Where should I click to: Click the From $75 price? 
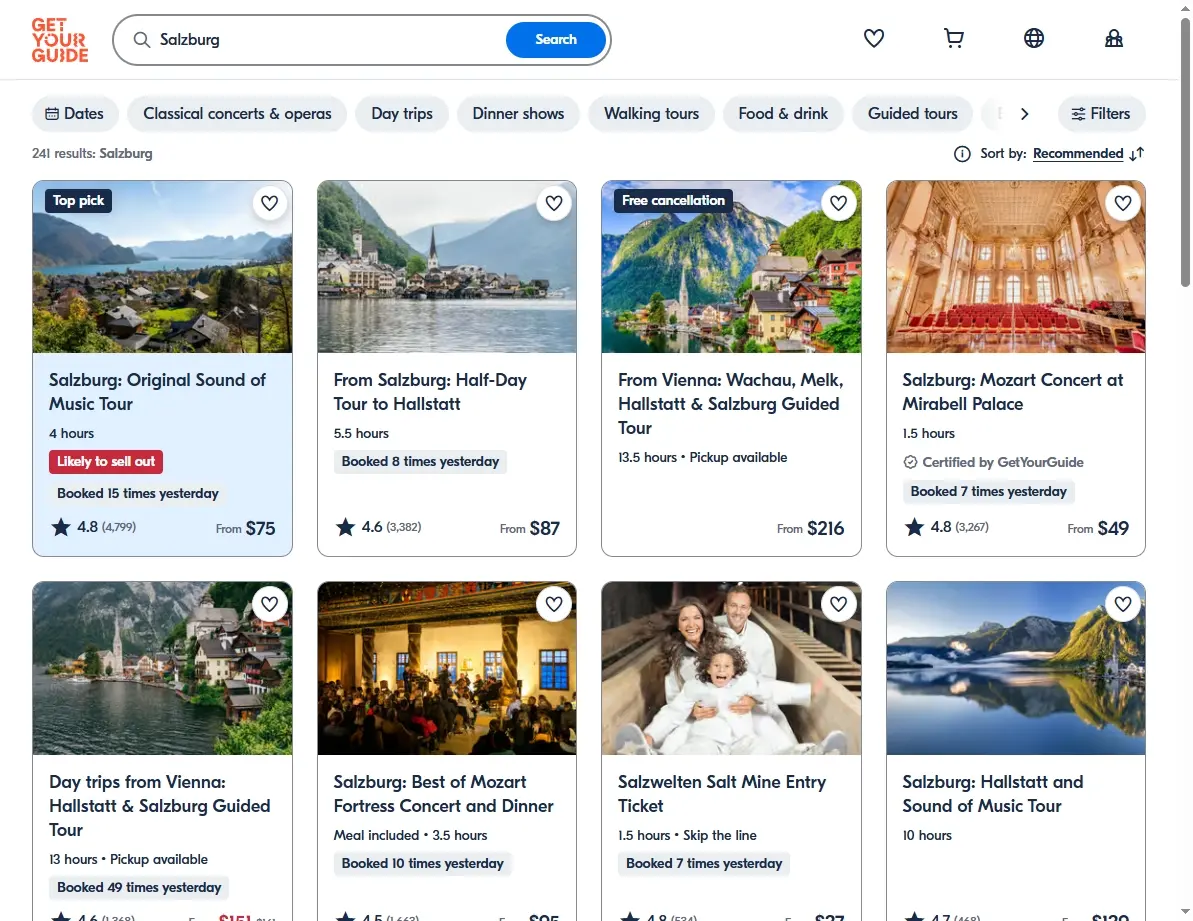(245, 529)
